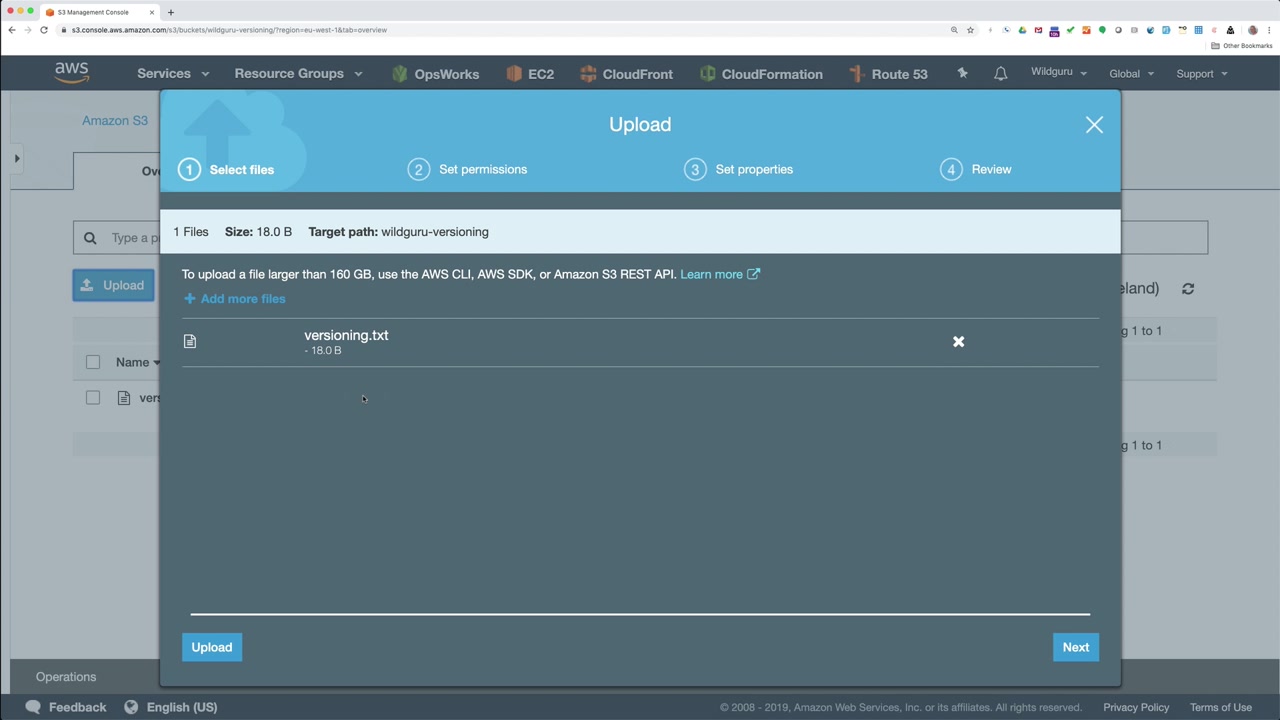Click the Operations bar at the bottom
1280x720 pixels.
coord(66,677)
